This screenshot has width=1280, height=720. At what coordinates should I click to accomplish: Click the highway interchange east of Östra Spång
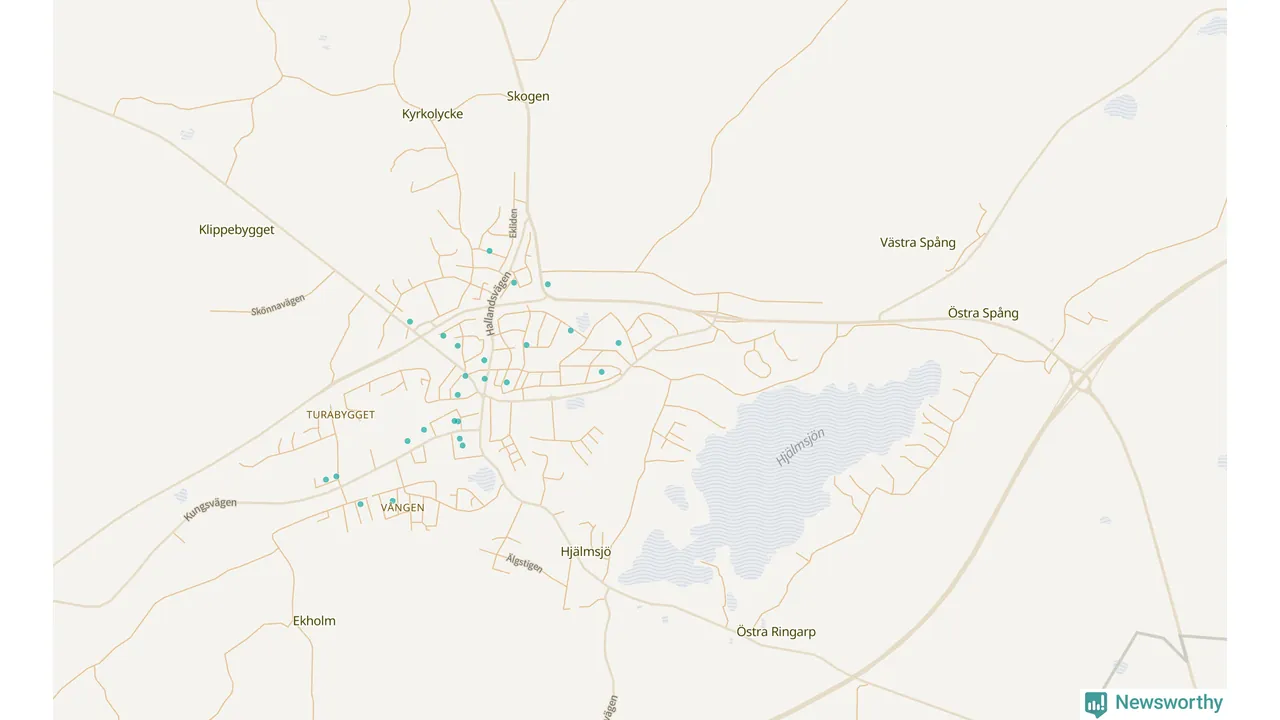point(1081,379)
